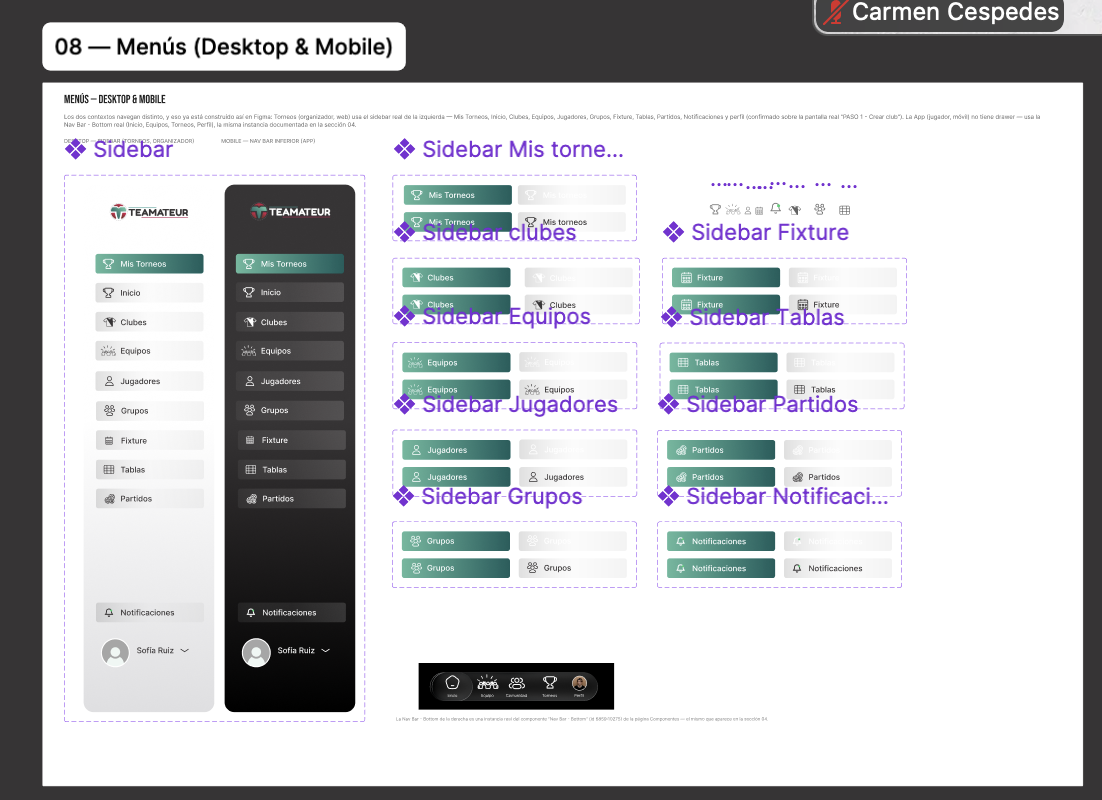Click the gray Jugadores variant with dark label
Viewport: 1102px width, 800px height.
coord(573,477)
